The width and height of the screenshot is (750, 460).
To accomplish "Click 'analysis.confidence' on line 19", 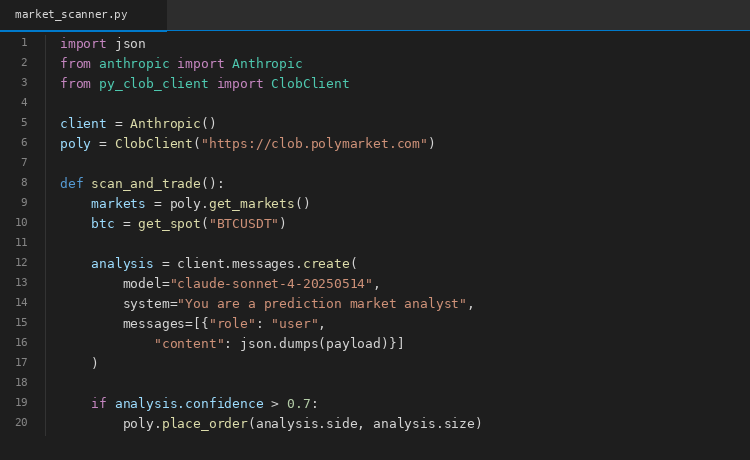I will coord(189,404).
